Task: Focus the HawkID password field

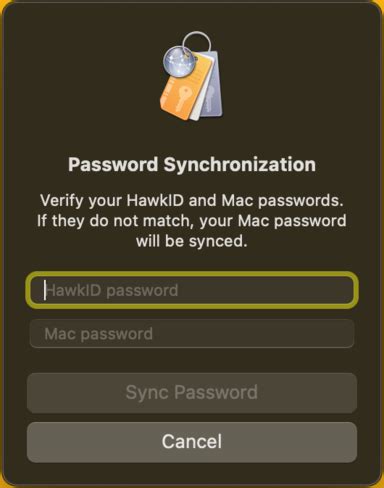Action: click(x=192, y=290)
